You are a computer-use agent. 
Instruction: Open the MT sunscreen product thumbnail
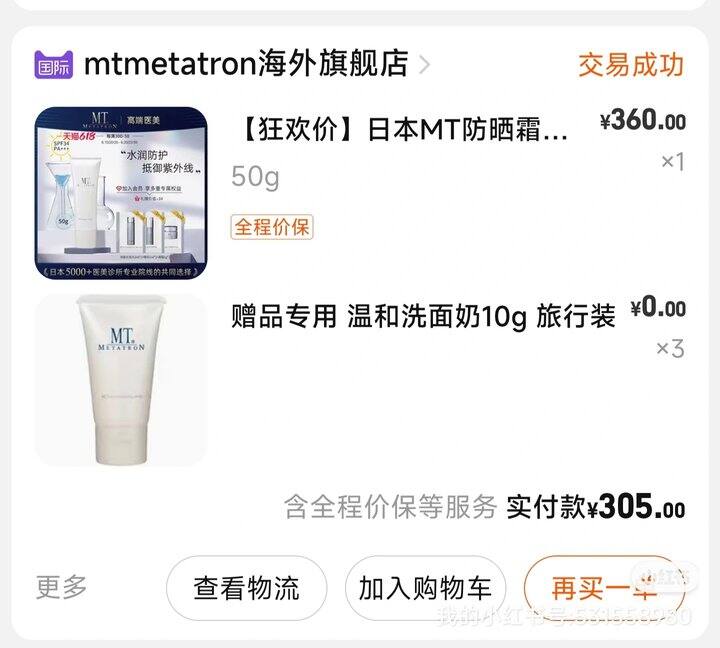coord(121,193)
